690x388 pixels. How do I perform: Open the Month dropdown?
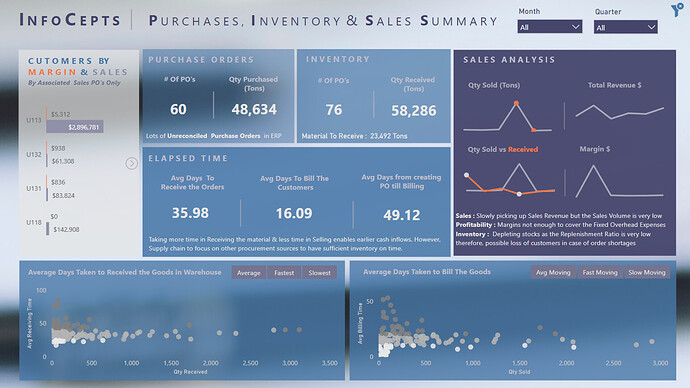click(550, 27)
